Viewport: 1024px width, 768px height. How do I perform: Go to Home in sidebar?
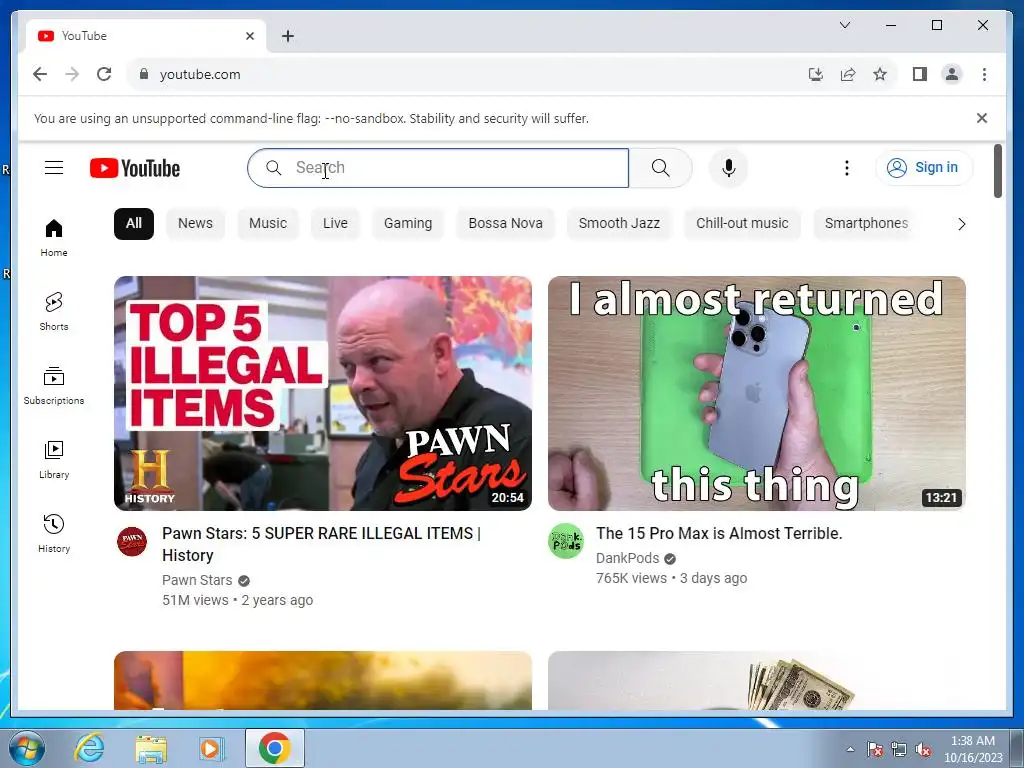[x=54, y=238]
